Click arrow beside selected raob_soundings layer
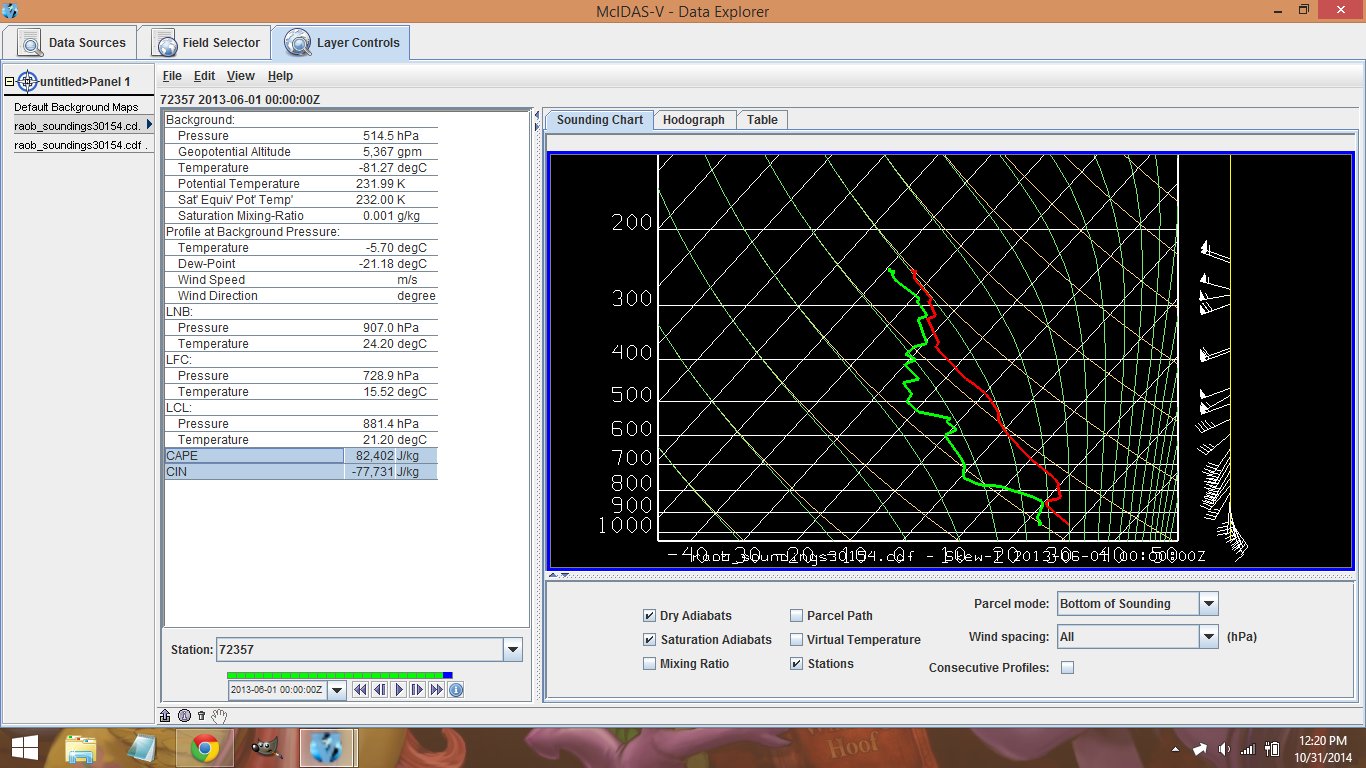Viewport: 1366px width, 768px height. 149,125
